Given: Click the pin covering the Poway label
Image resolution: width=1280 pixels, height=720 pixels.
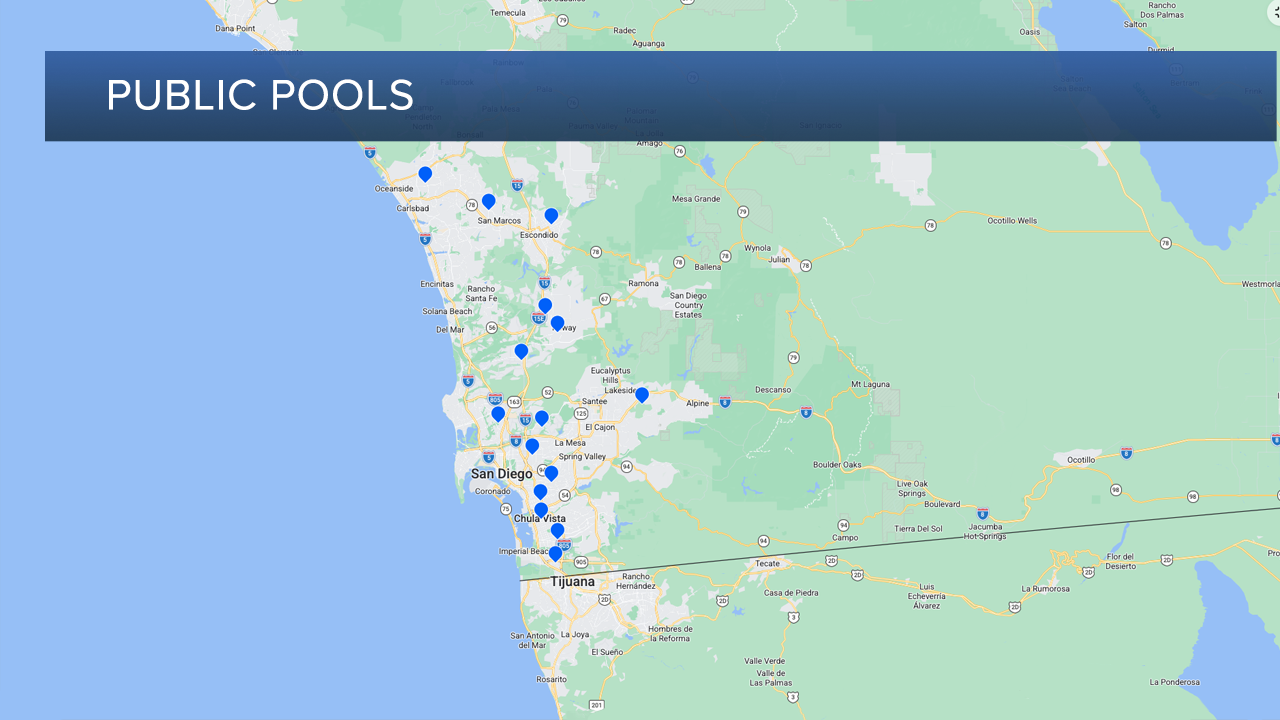Looking at the screenshot, I should [x=558, y=323].
